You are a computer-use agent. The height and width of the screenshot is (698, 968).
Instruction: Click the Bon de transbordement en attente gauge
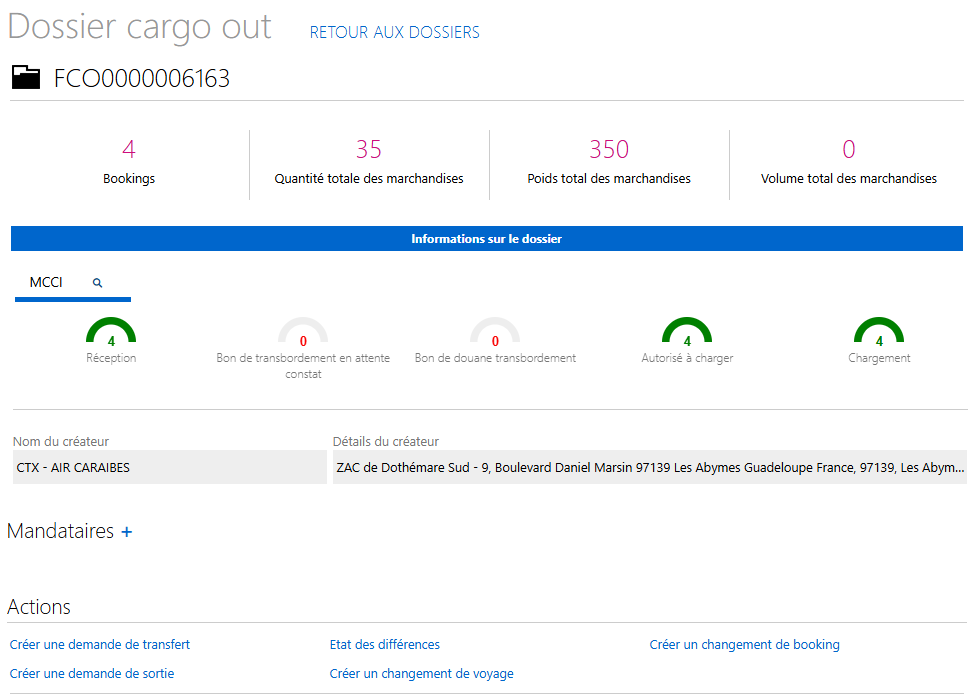(303, 333)
